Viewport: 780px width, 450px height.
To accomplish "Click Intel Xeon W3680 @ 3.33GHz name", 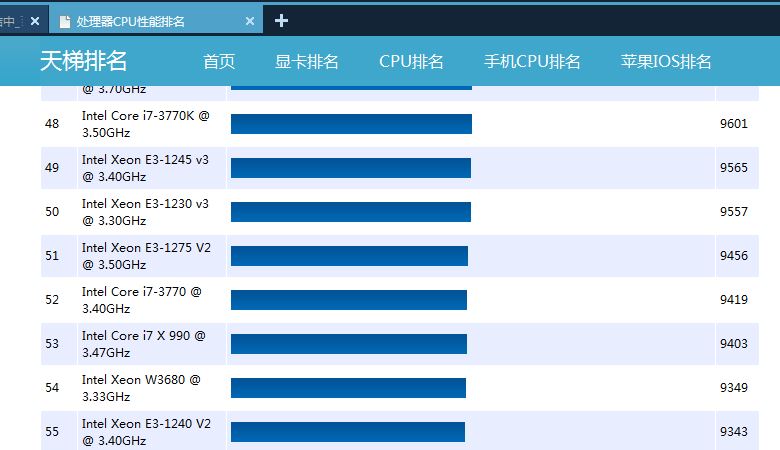I will point(141,388).
